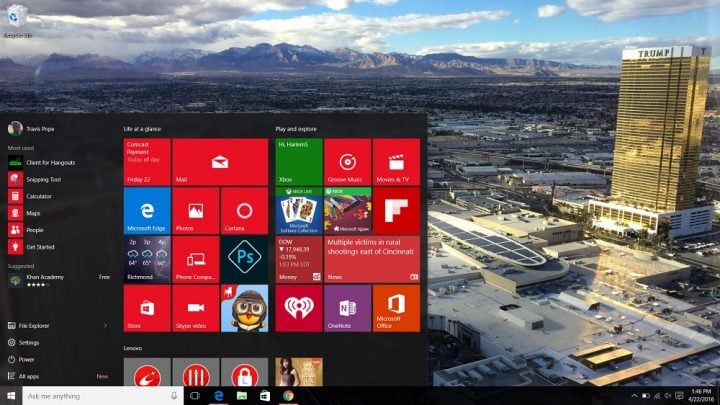Viewport: 720px width, 405px height.
Task: Focus the Ask me anything search box
Action: 103,396
